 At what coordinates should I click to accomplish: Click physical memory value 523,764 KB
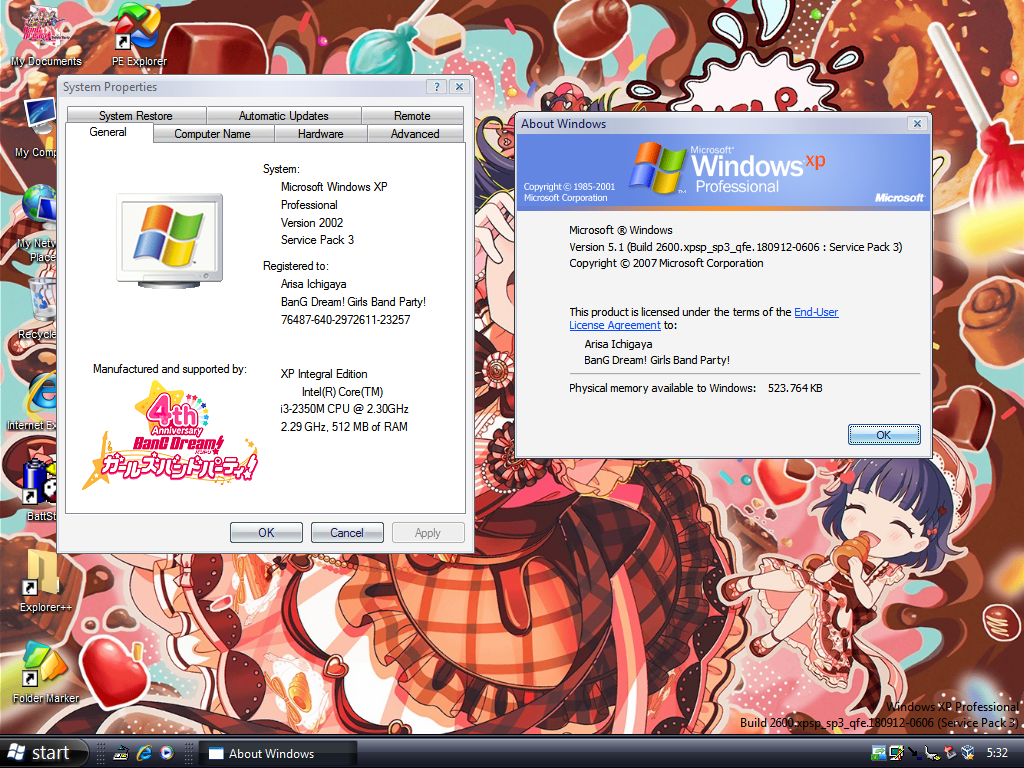click(795, 388)
